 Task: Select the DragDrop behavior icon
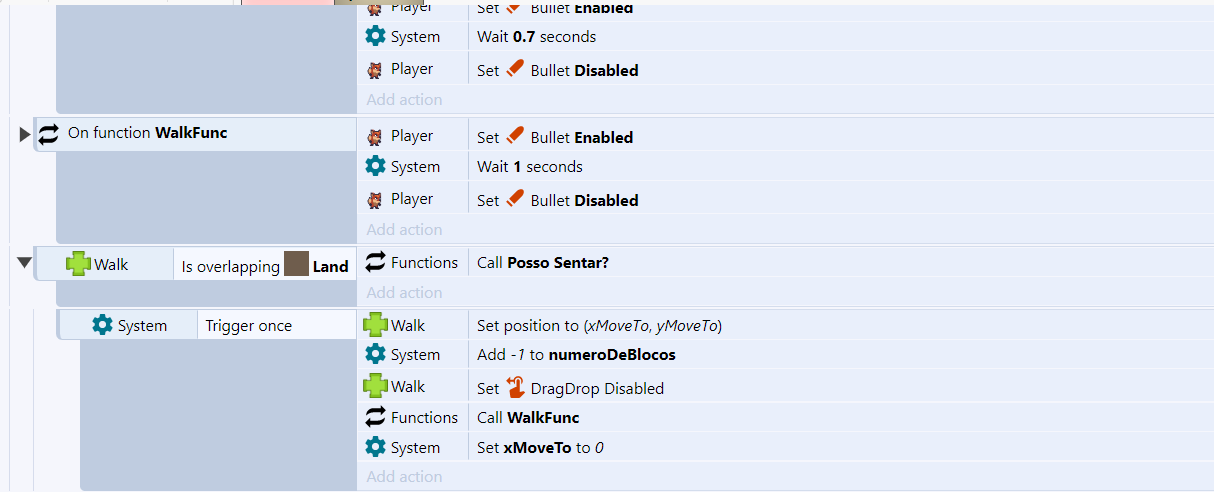pyautogui.click(x=516, y=387)
